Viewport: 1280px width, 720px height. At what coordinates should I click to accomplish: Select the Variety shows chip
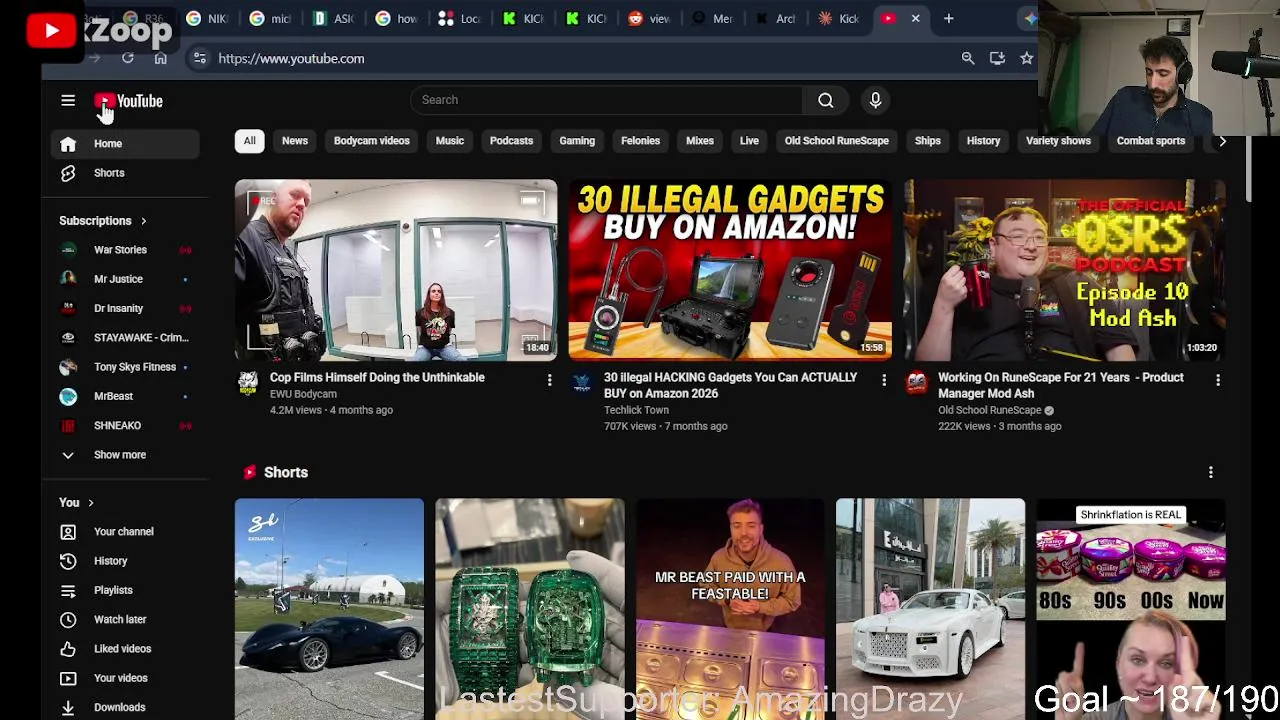tap(1058, 141)
